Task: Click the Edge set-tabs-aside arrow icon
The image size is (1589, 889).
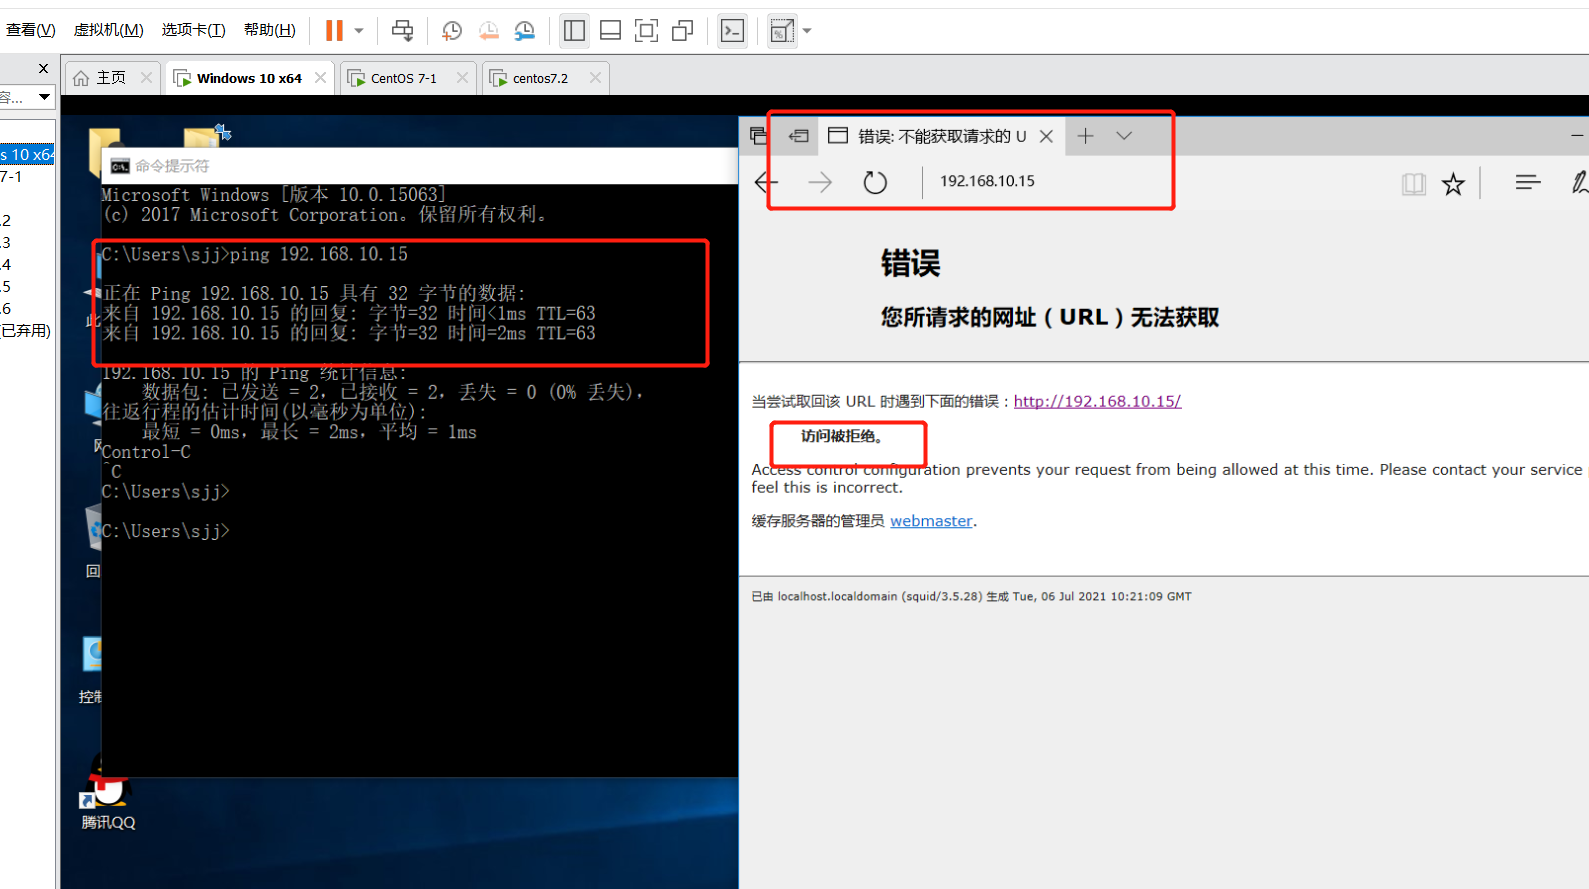Action: pyautogui.click(x=798, y=136)
